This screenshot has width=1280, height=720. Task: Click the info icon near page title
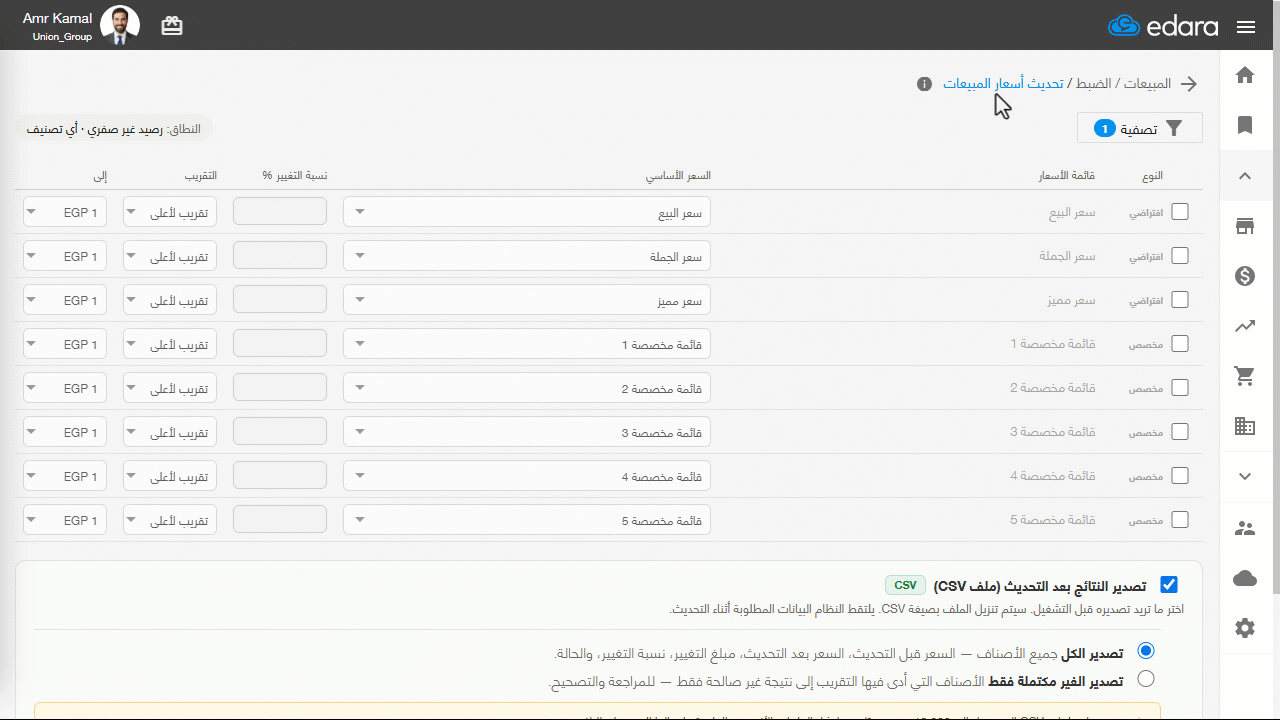pyautogui.click(x=924, y=84)
